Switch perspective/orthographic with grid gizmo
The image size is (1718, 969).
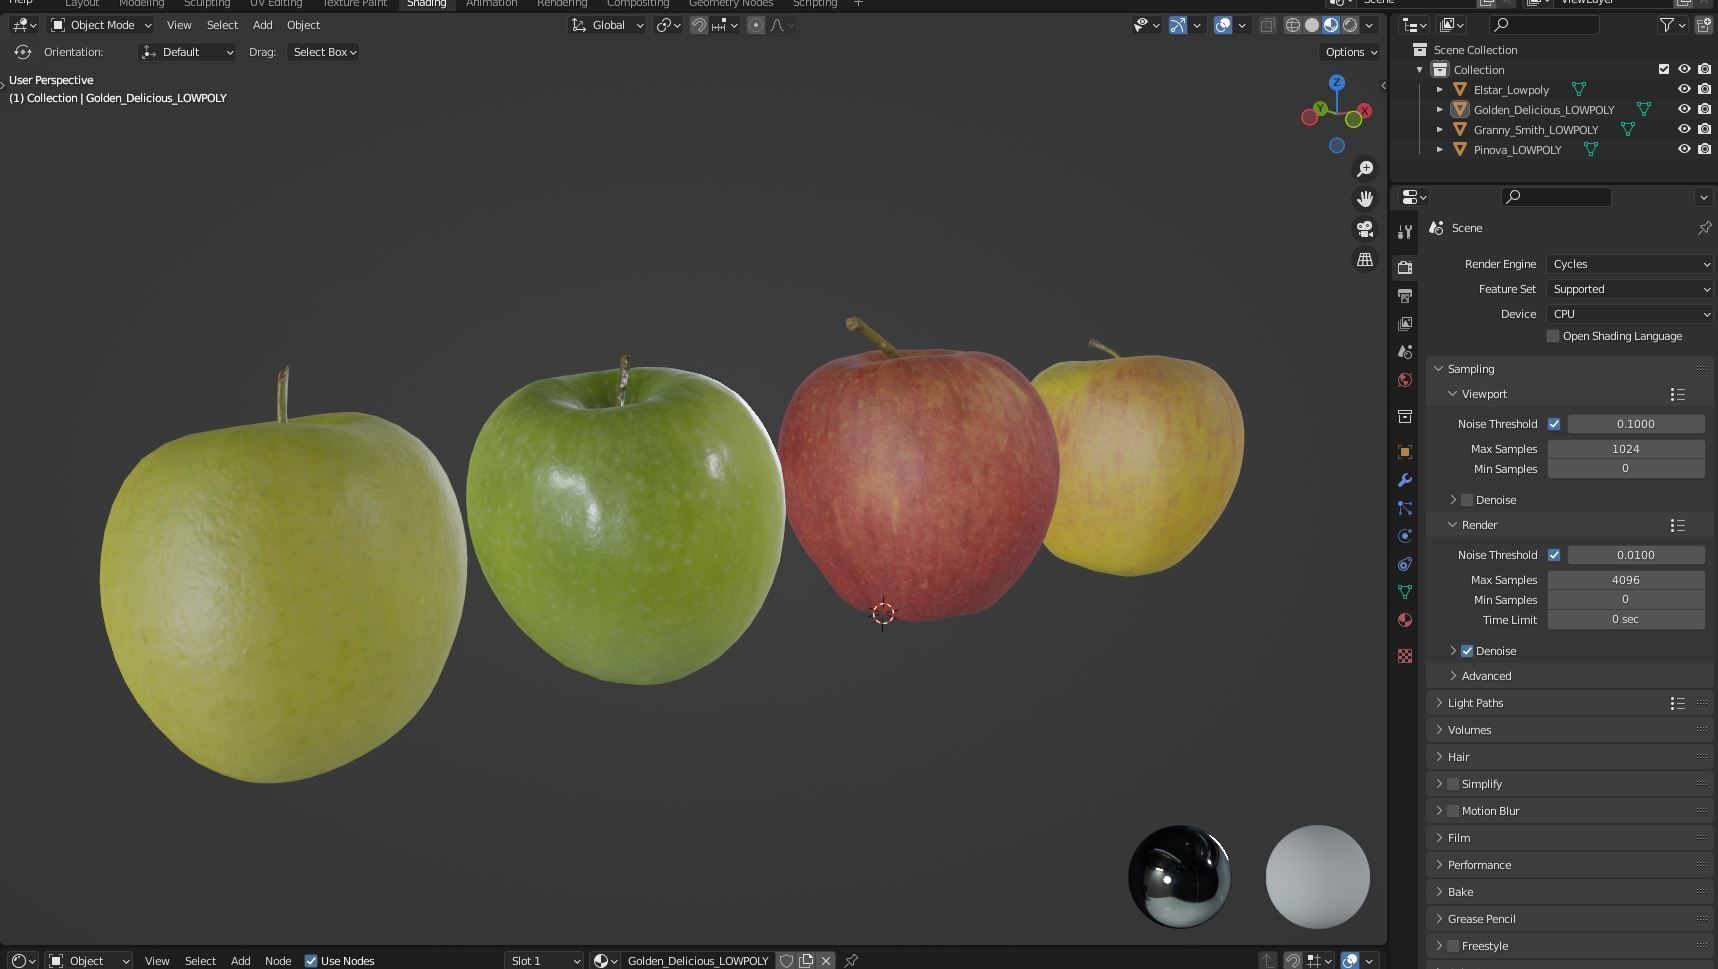coord(1364,259)
